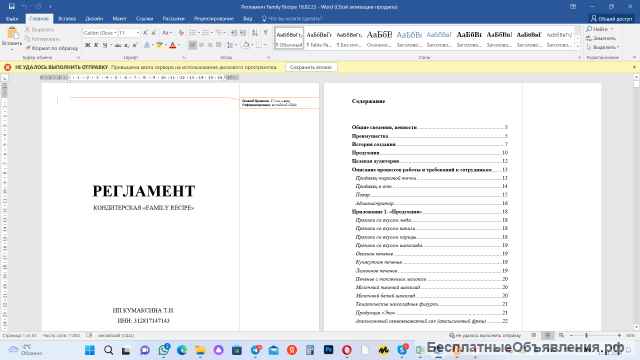Switch to the Макет tab
The image size is (640, 360).
point(119,19)
